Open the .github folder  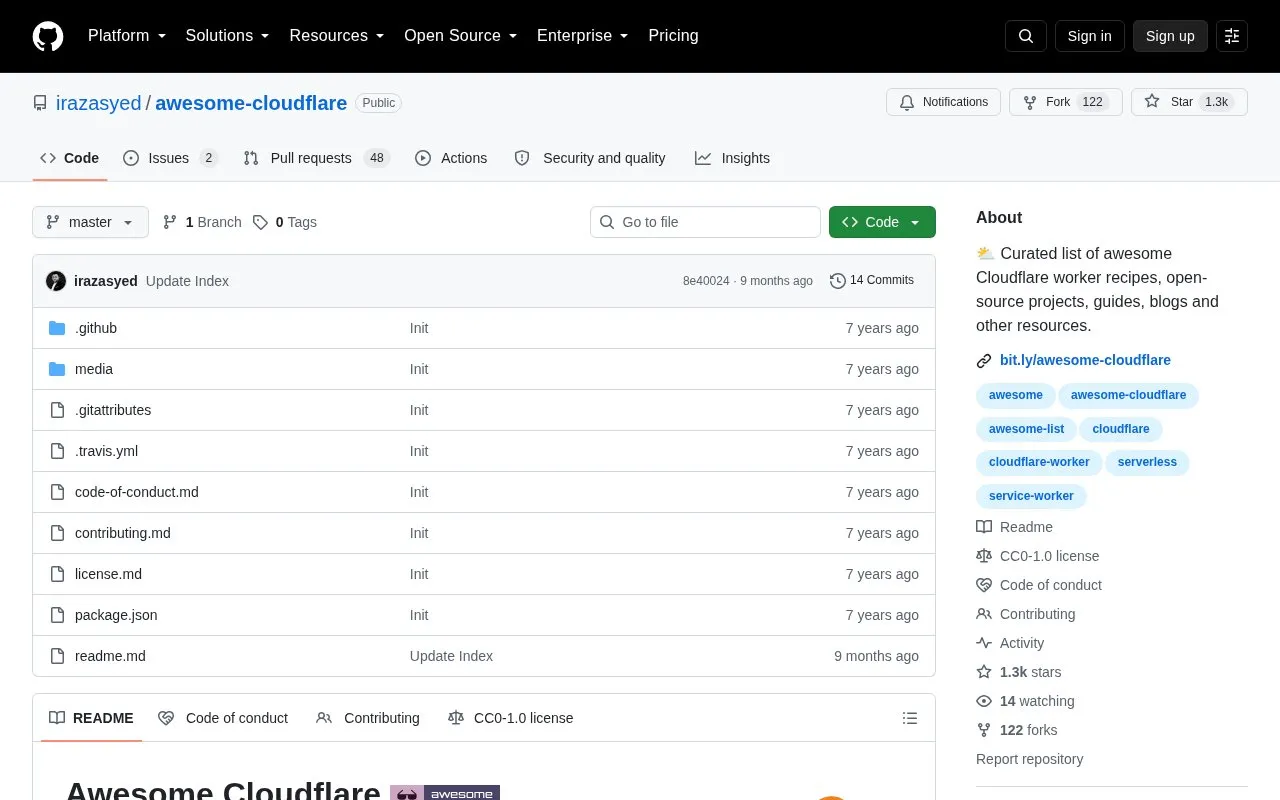point(96,328)
